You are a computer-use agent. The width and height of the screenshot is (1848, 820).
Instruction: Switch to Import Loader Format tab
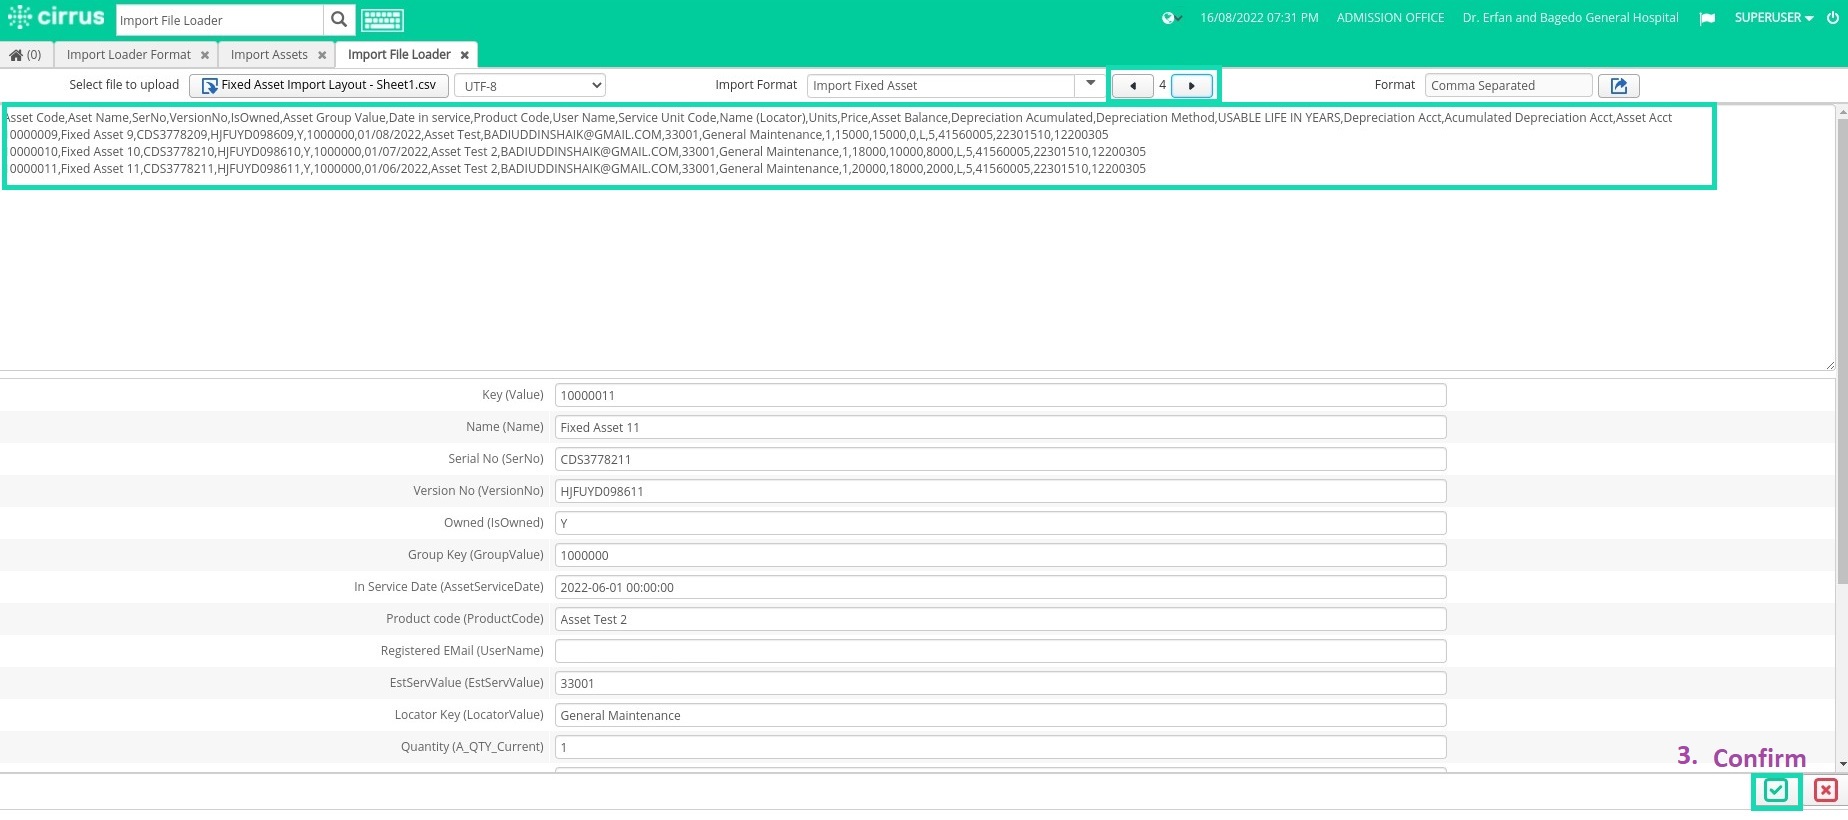click(x=129, y=55)
